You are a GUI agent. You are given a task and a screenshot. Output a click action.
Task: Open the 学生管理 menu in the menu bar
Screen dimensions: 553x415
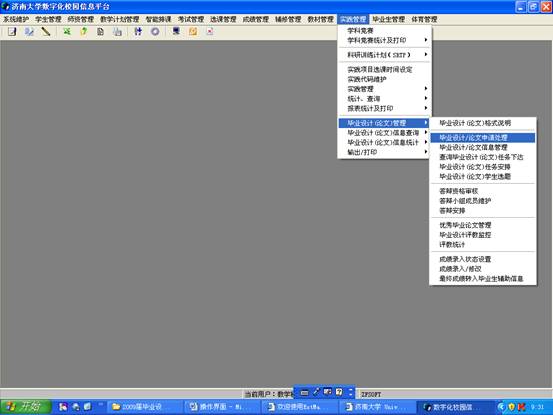click(48, 19)
